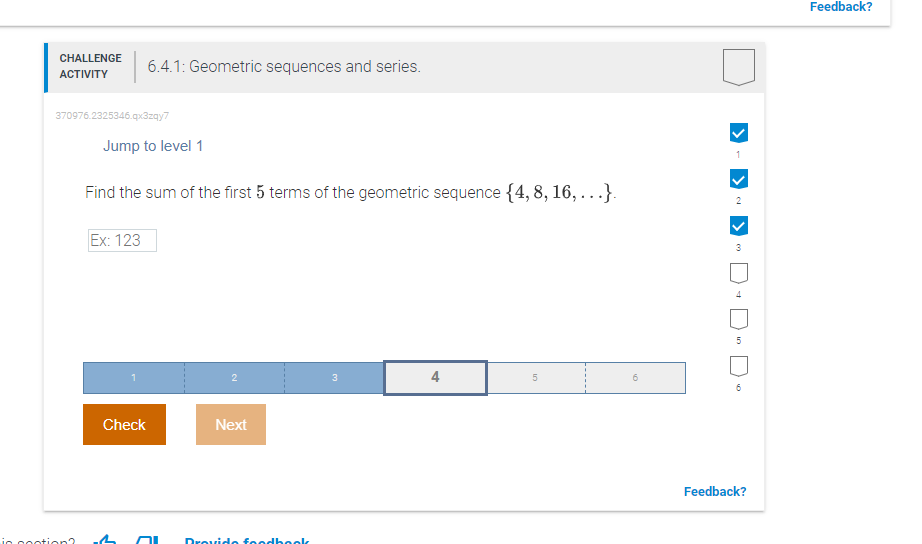The height and width of the screenshot is (544, 922).
Task: Select level 2 in the progress bar
Action: (234, 378)
